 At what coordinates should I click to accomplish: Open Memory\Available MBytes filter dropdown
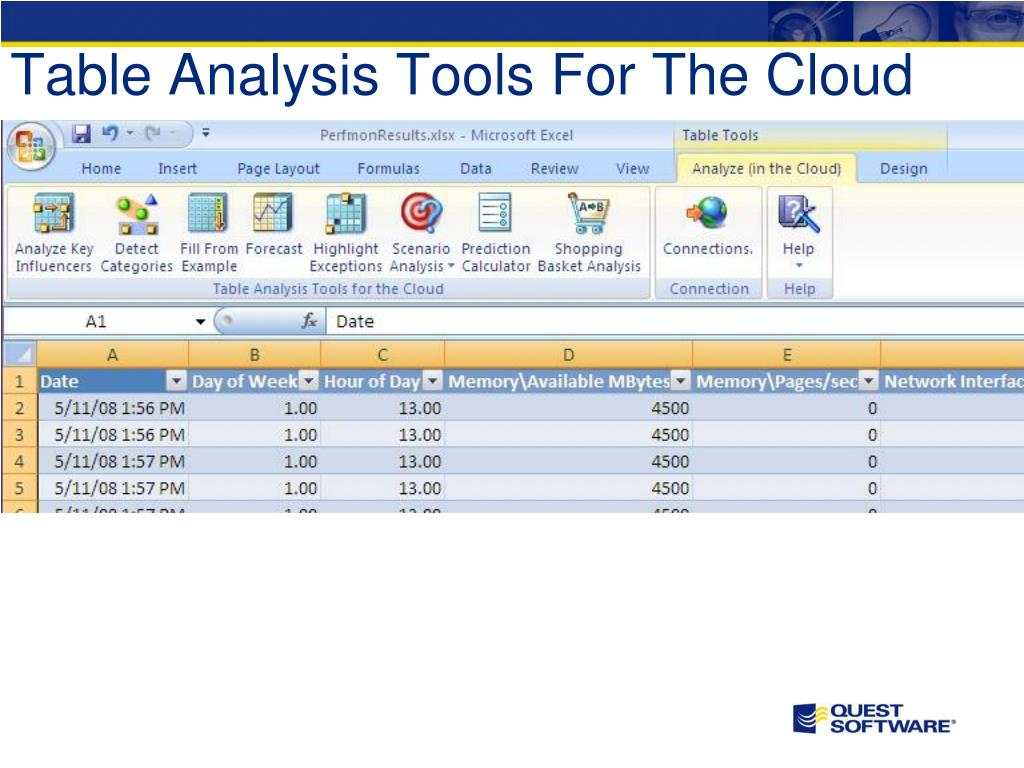(680, 381)
